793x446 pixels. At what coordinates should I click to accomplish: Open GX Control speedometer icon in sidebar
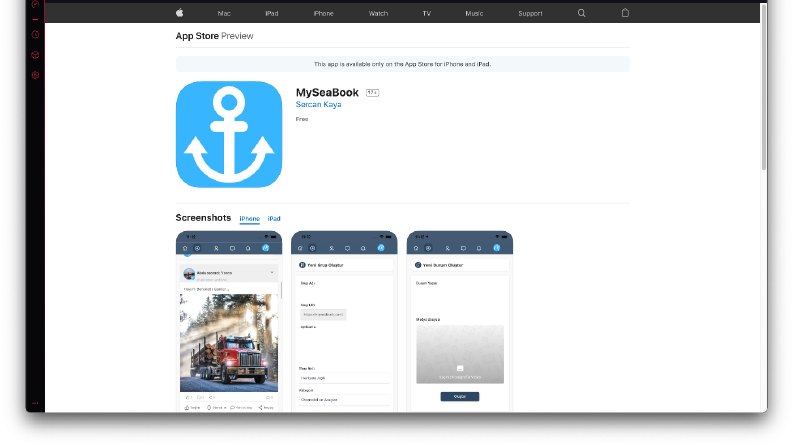pyautogui.click(x=35, y=4)
